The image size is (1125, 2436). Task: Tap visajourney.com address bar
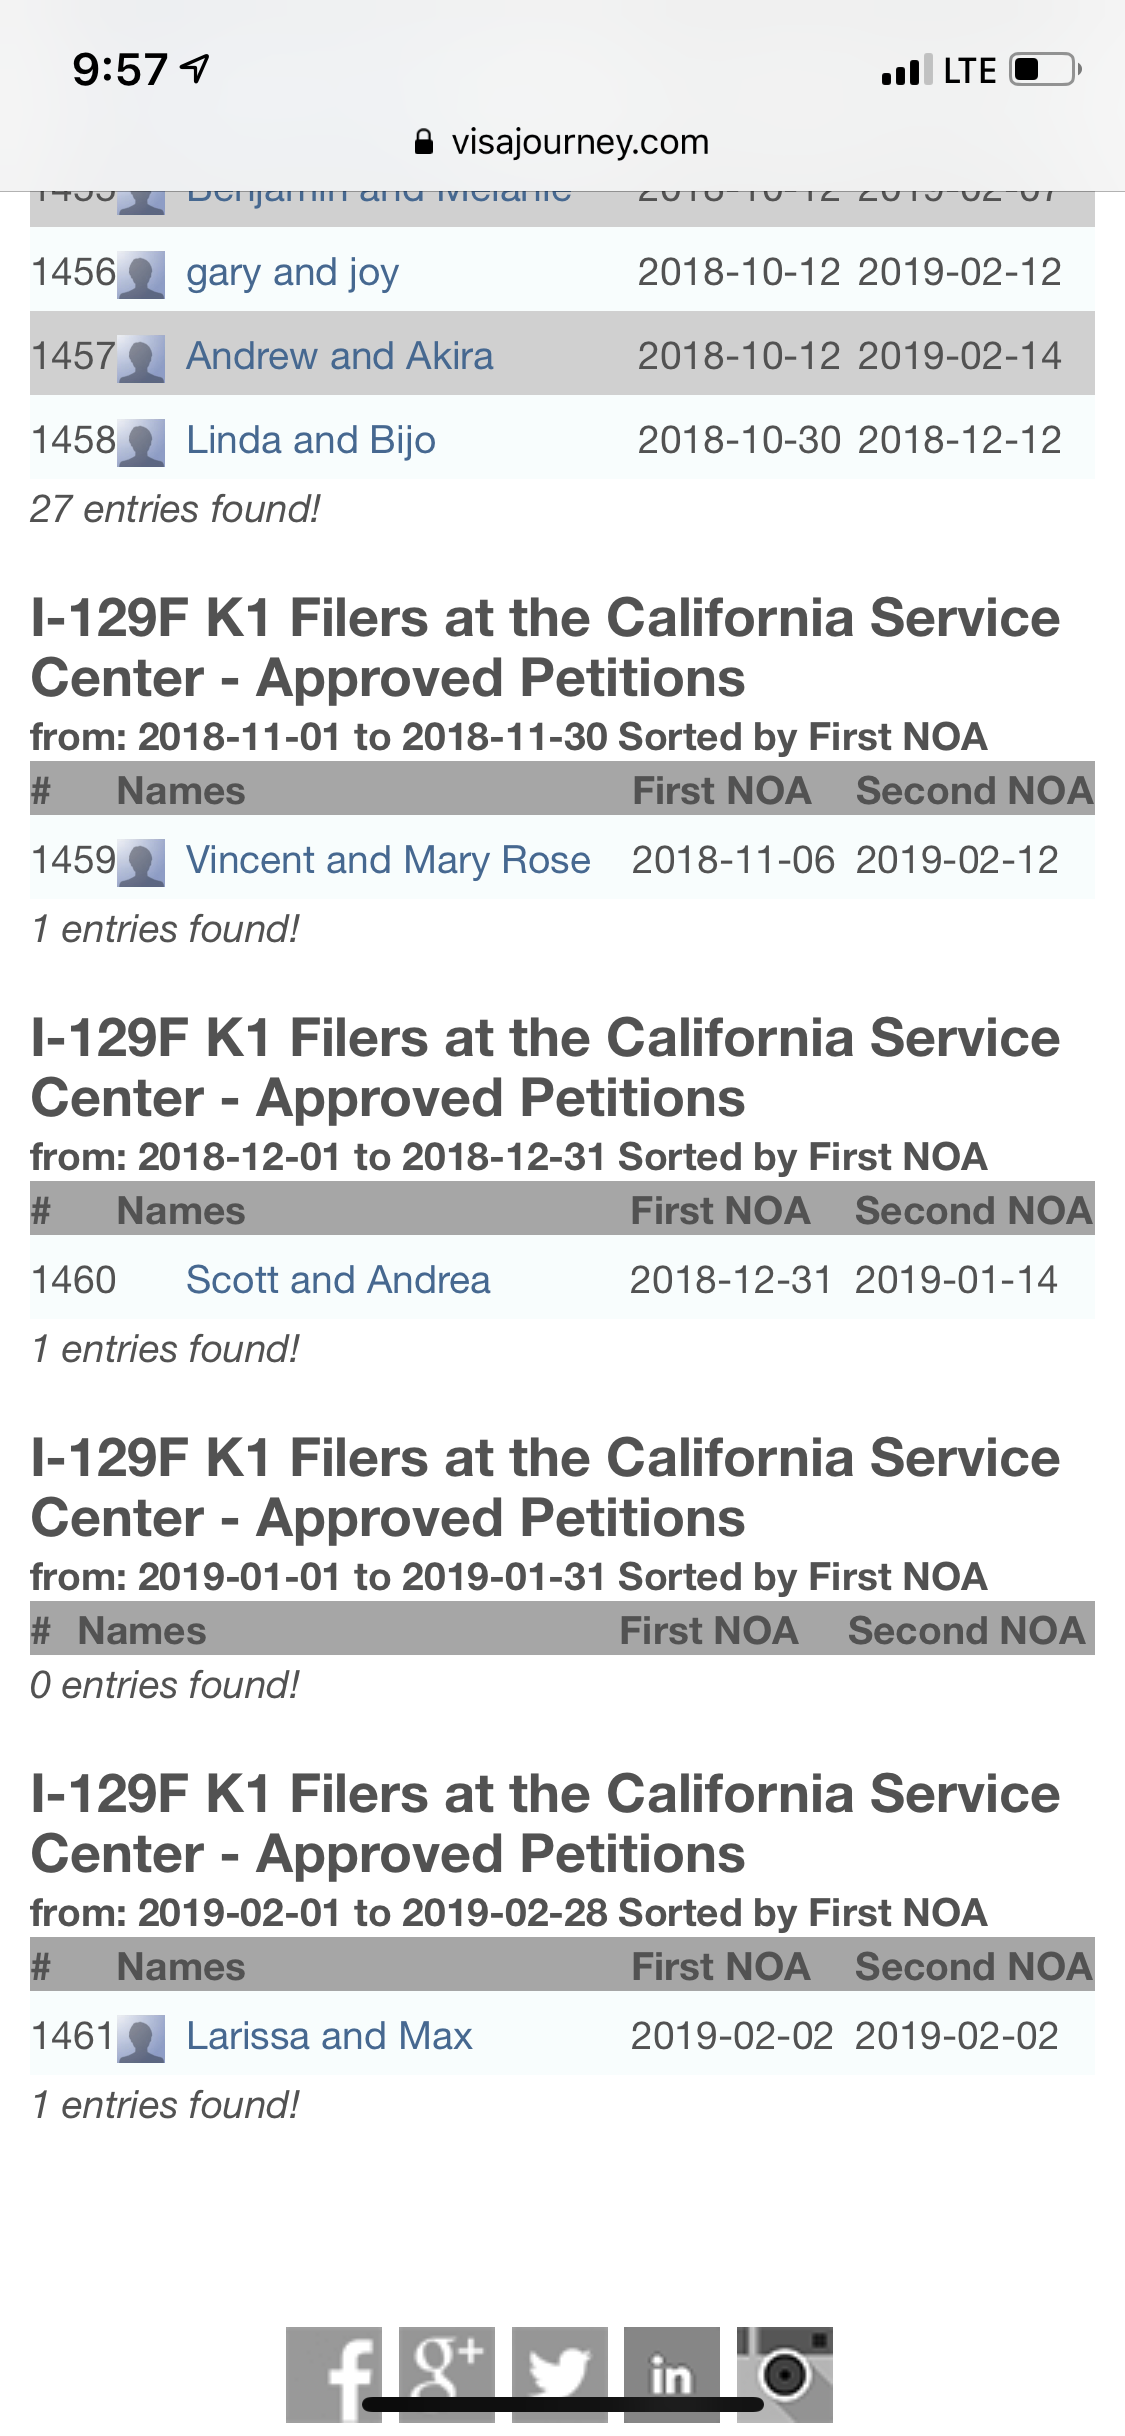(562, 142)
